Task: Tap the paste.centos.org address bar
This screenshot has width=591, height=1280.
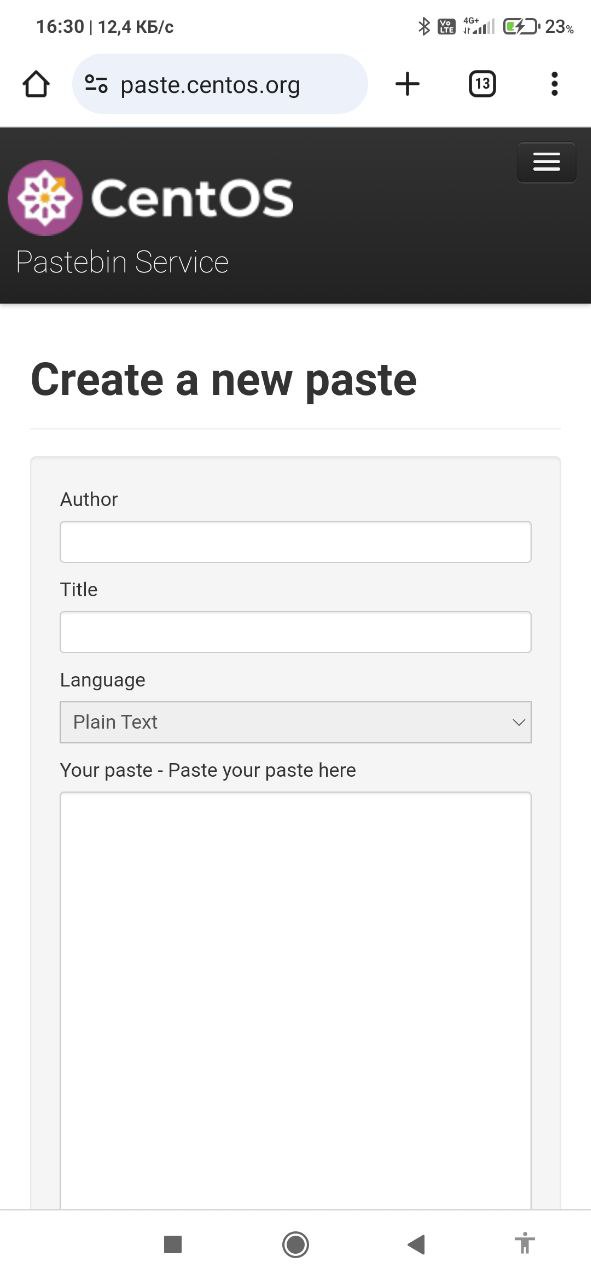Action: 220,85
